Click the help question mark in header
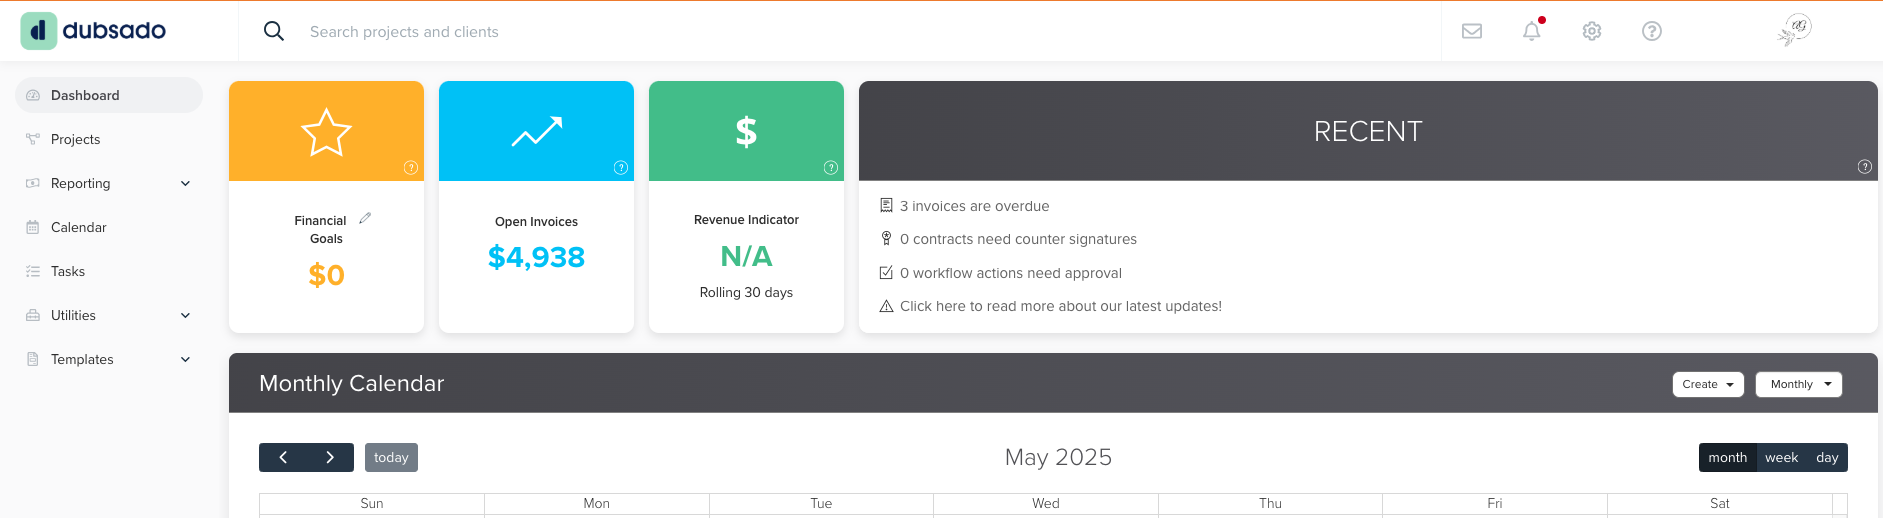The height and width of the screenshot is (518, 1883). (1652, 31)
